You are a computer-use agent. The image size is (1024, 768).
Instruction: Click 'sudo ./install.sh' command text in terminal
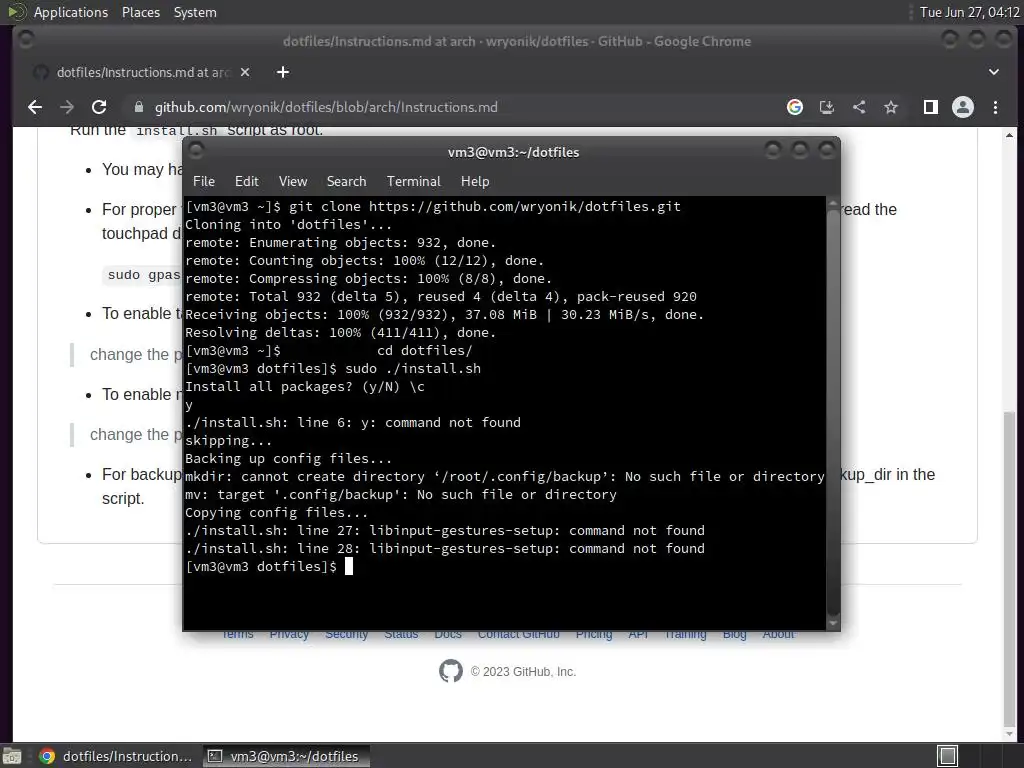click(413, 368)
